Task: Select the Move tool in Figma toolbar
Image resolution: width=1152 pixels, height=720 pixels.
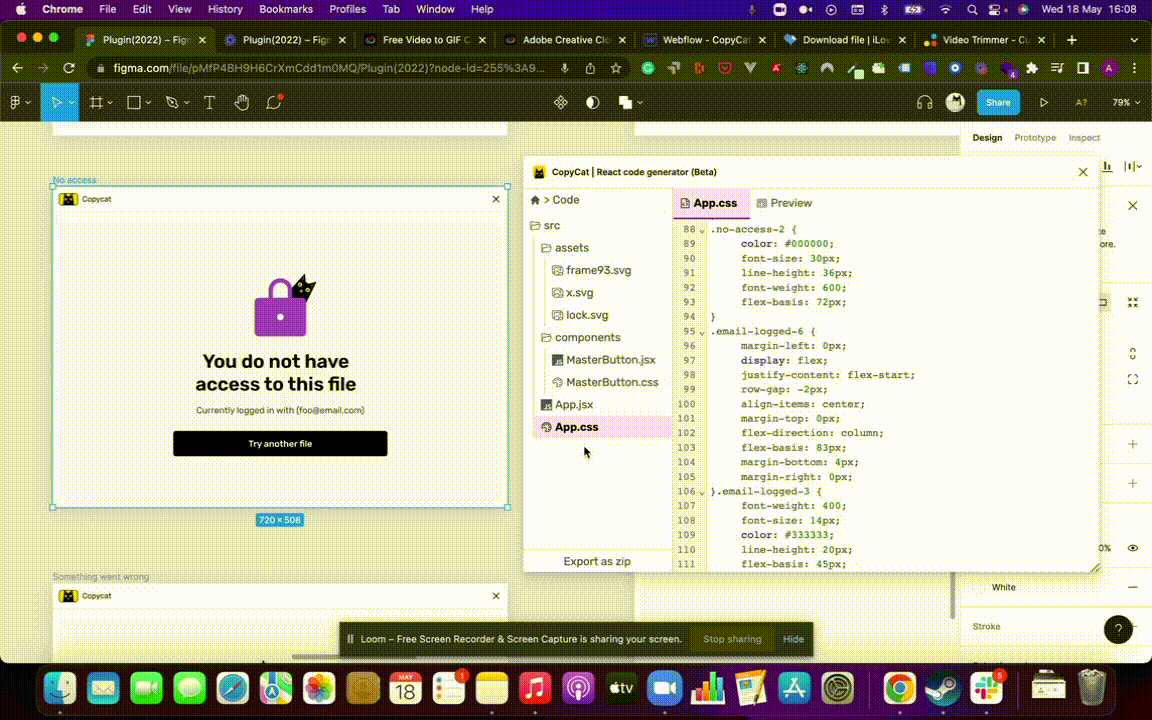Action: 57,103
